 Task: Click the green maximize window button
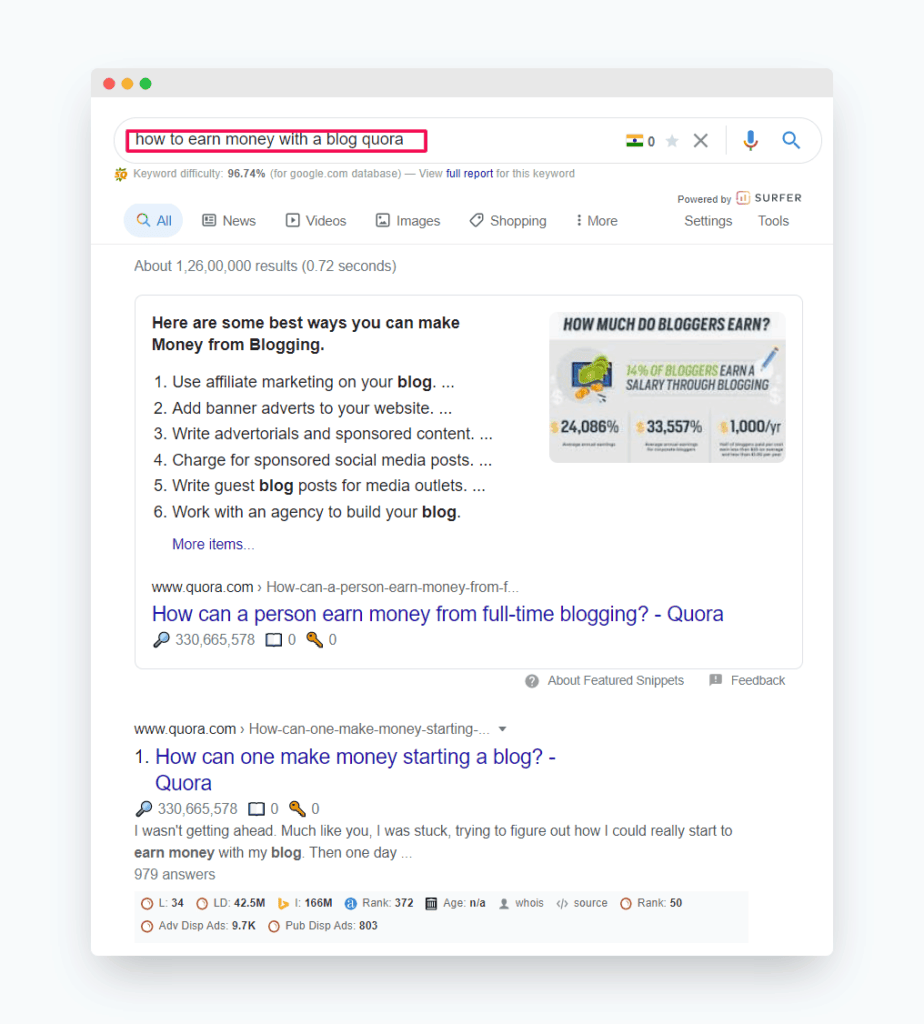[146, 84]
